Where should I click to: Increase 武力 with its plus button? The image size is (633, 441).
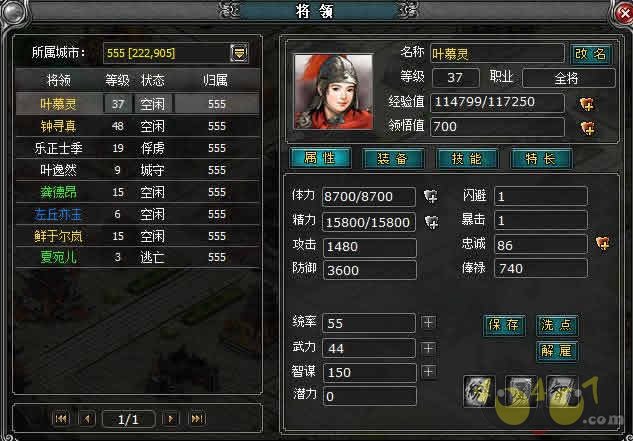[428, 348]
